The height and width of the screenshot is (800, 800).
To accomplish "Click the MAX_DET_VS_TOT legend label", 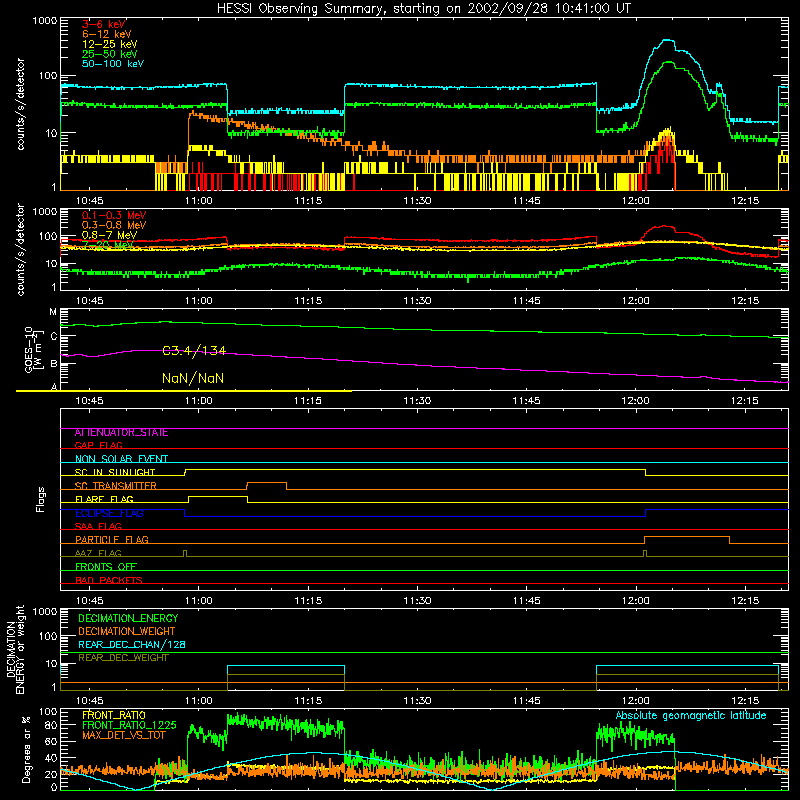I will [124, 735].
